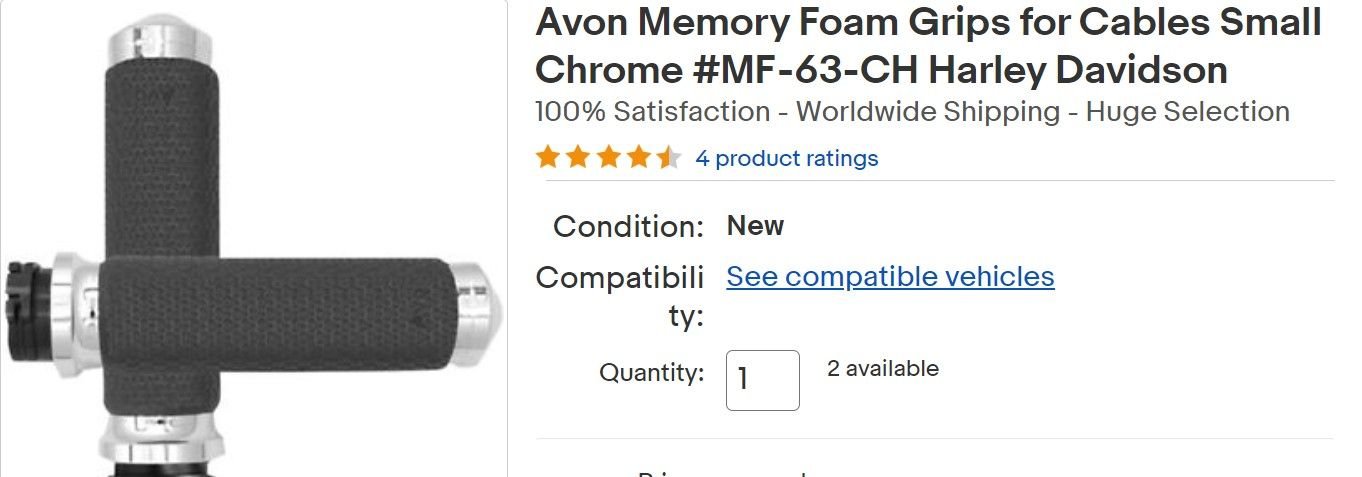
Task: Open the 4 product ratings link
Action: 786,158
